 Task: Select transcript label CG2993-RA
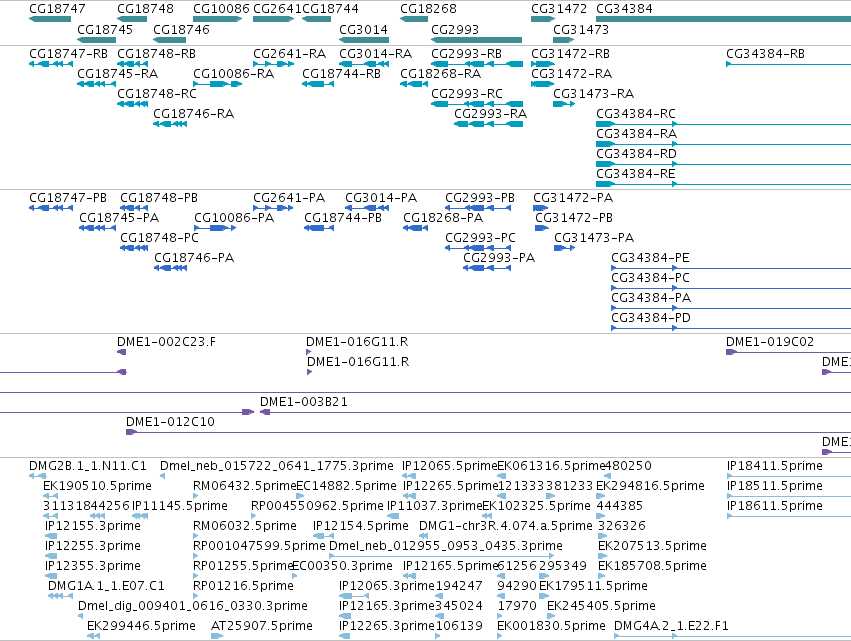(x=491, y=114)
